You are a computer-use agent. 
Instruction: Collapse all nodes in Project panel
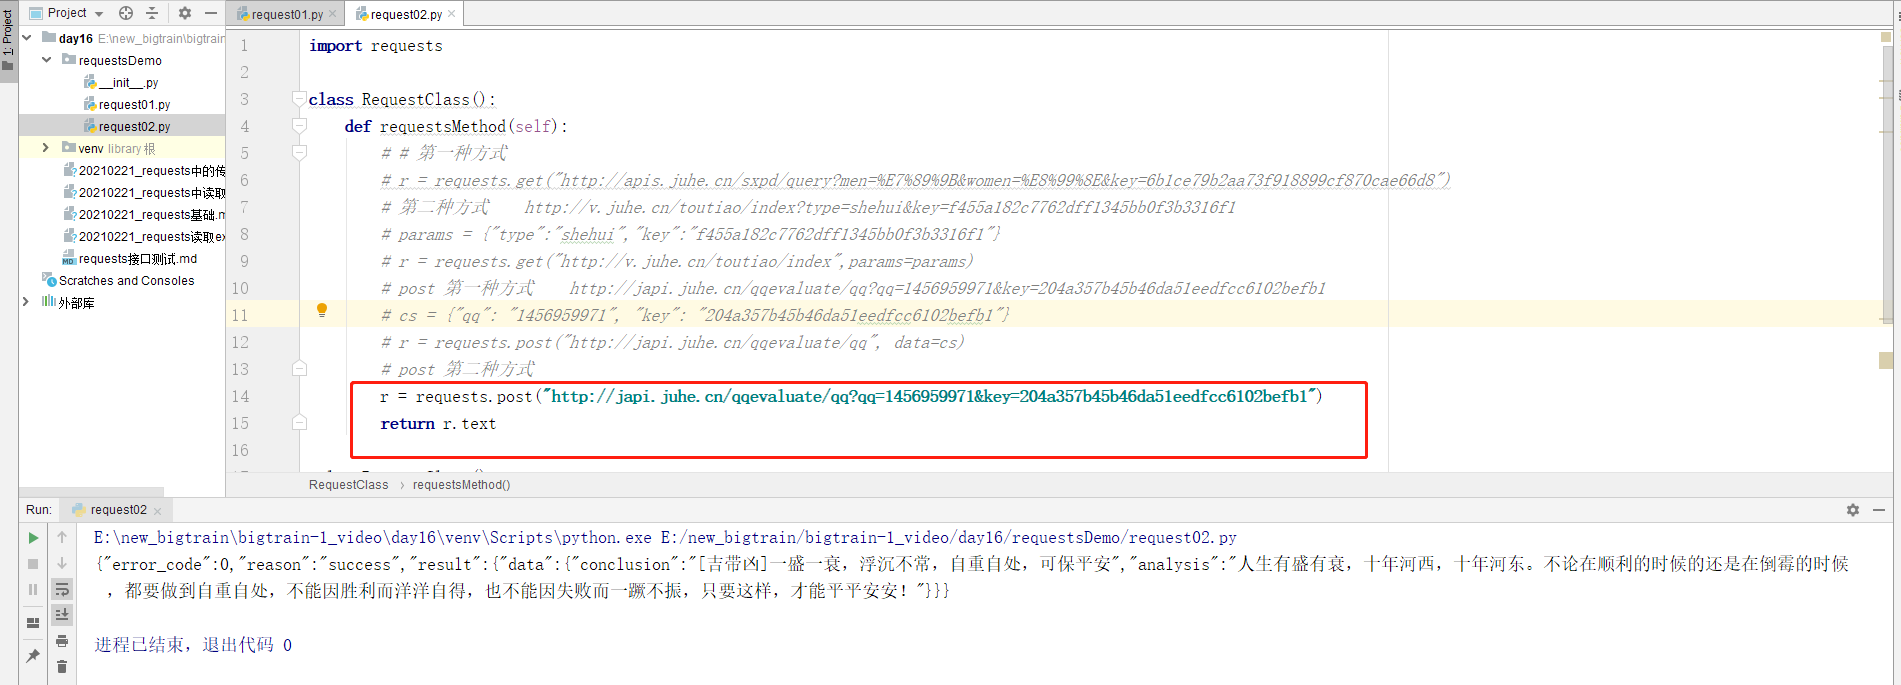pos(152,13)
